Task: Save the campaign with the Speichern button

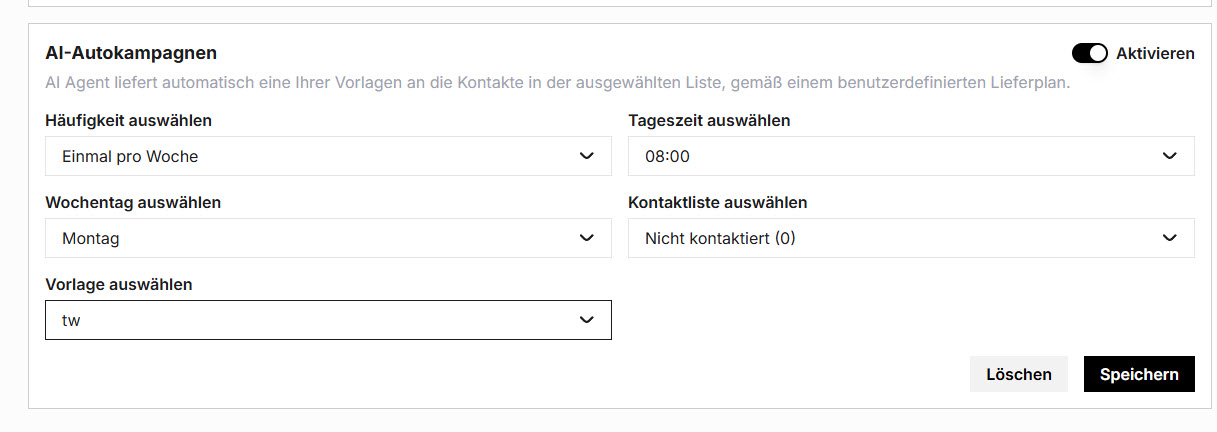Action: coord(1139,374)
